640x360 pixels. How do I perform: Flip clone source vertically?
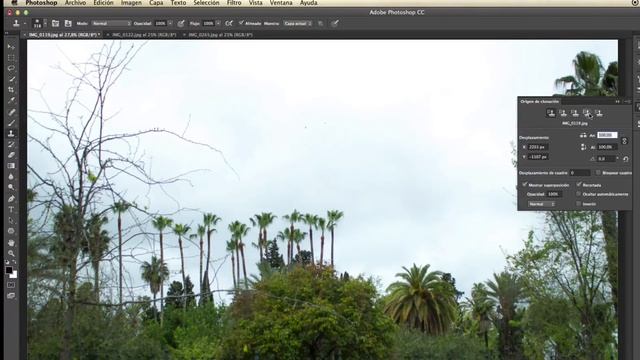tap(583, 147)
